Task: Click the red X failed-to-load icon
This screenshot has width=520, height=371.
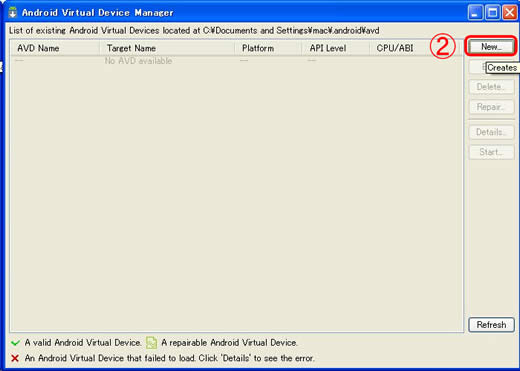Action: coord(15,358)
